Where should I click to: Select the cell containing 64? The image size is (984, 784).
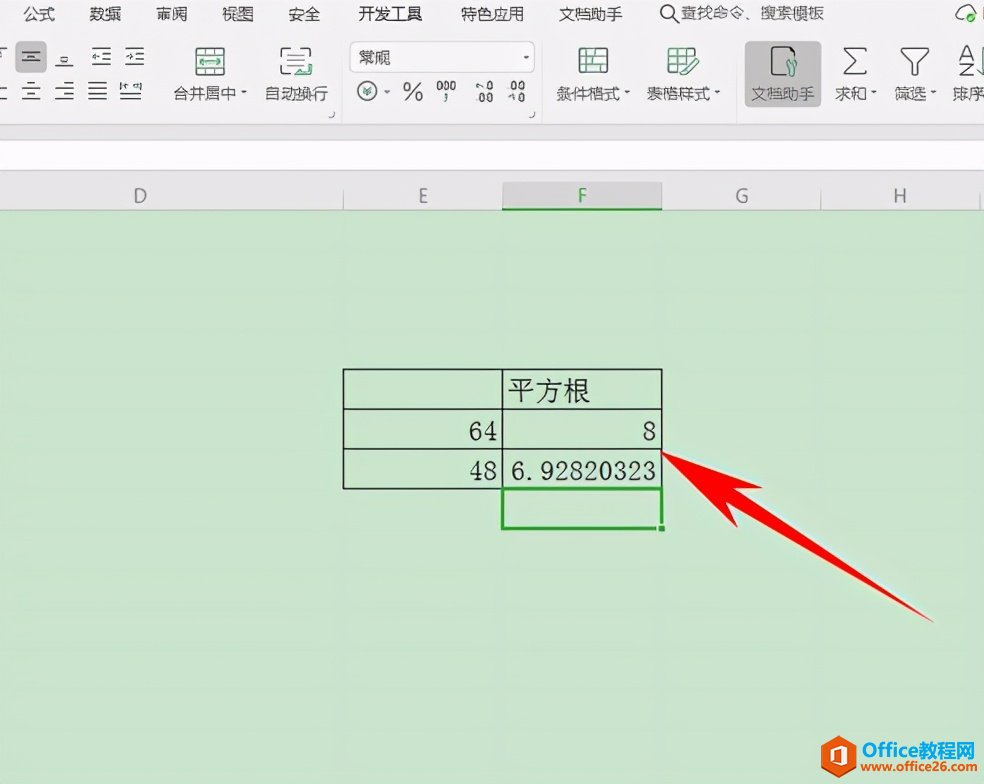[x=423, y=429]
